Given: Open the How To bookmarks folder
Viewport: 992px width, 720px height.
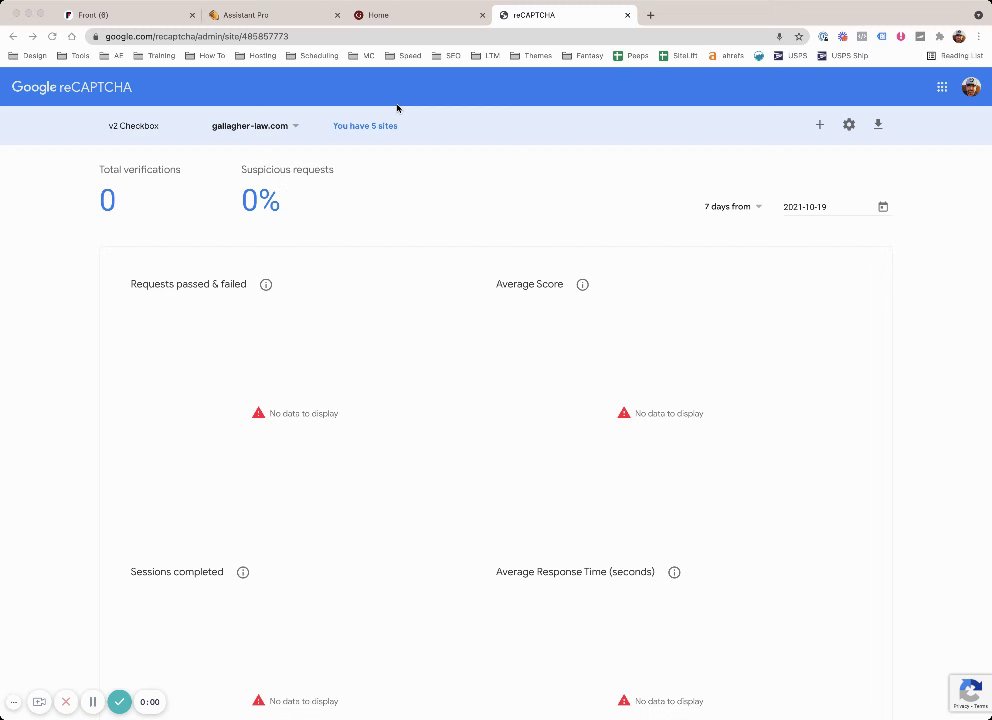Looking at the screenshot, I should pyautogui.click(x=204, y=56).
